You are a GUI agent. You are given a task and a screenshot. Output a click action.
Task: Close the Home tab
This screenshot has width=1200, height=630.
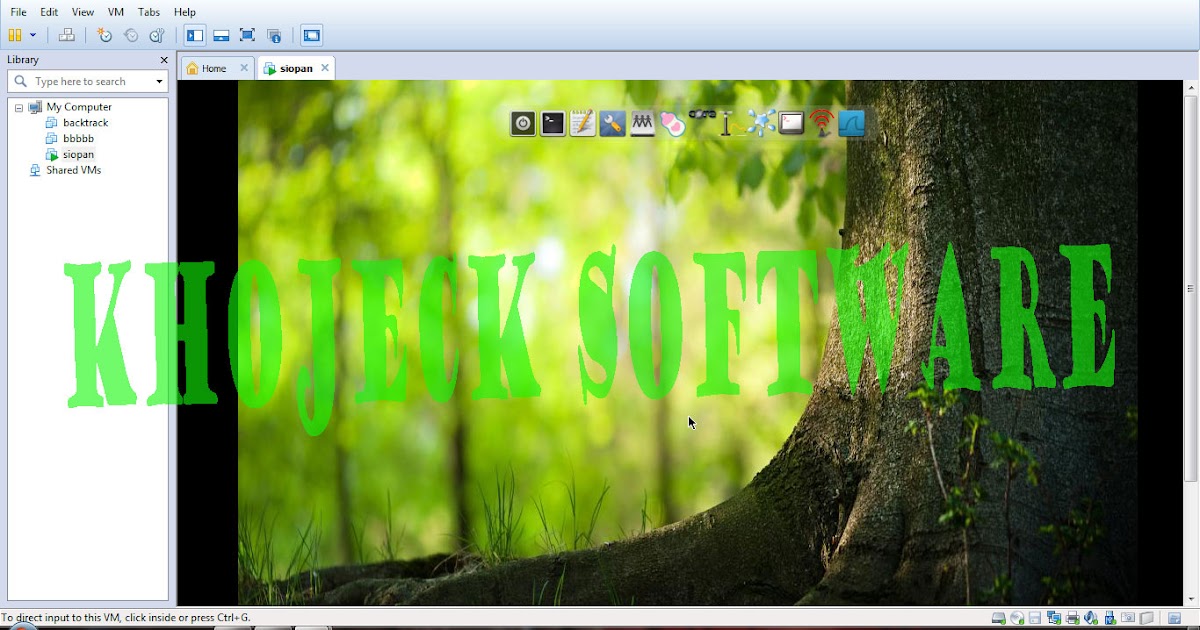[x=244, y=68]
